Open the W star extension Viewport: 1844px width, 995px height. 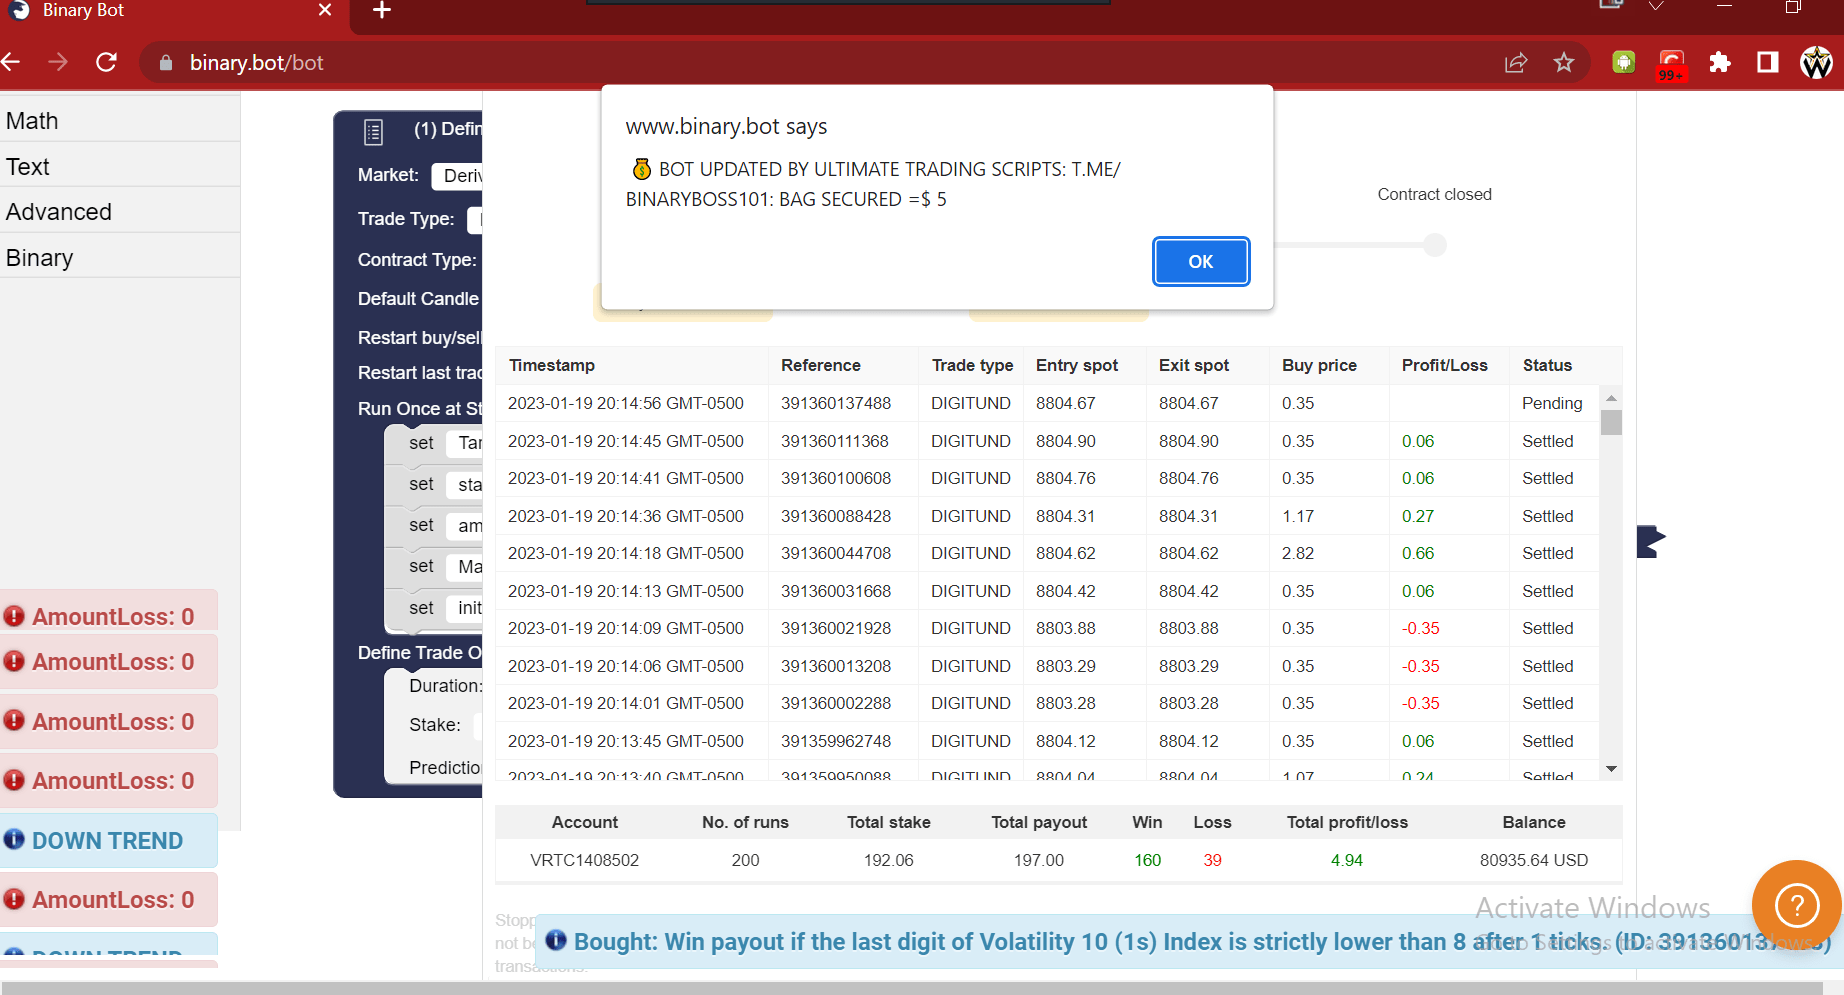pos(1817,62)
